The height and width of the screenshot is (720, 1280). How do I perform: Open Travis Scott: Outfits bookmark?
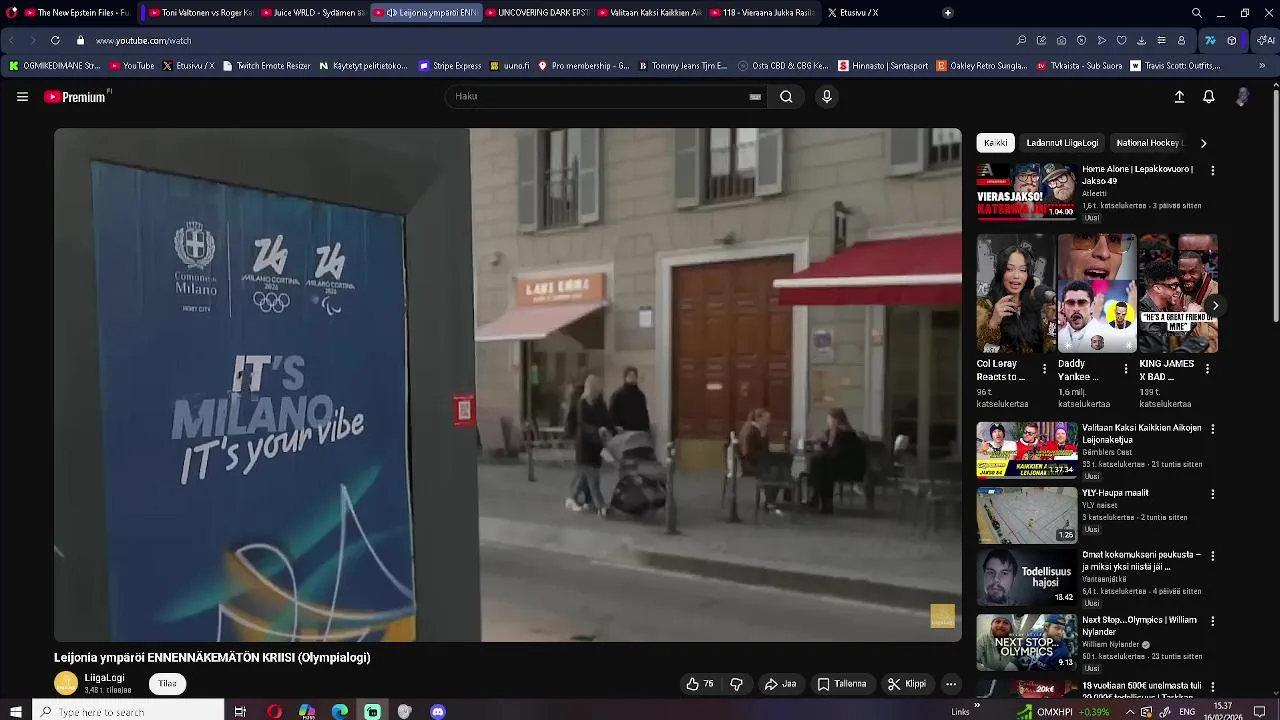click(x=1176, y=66)
